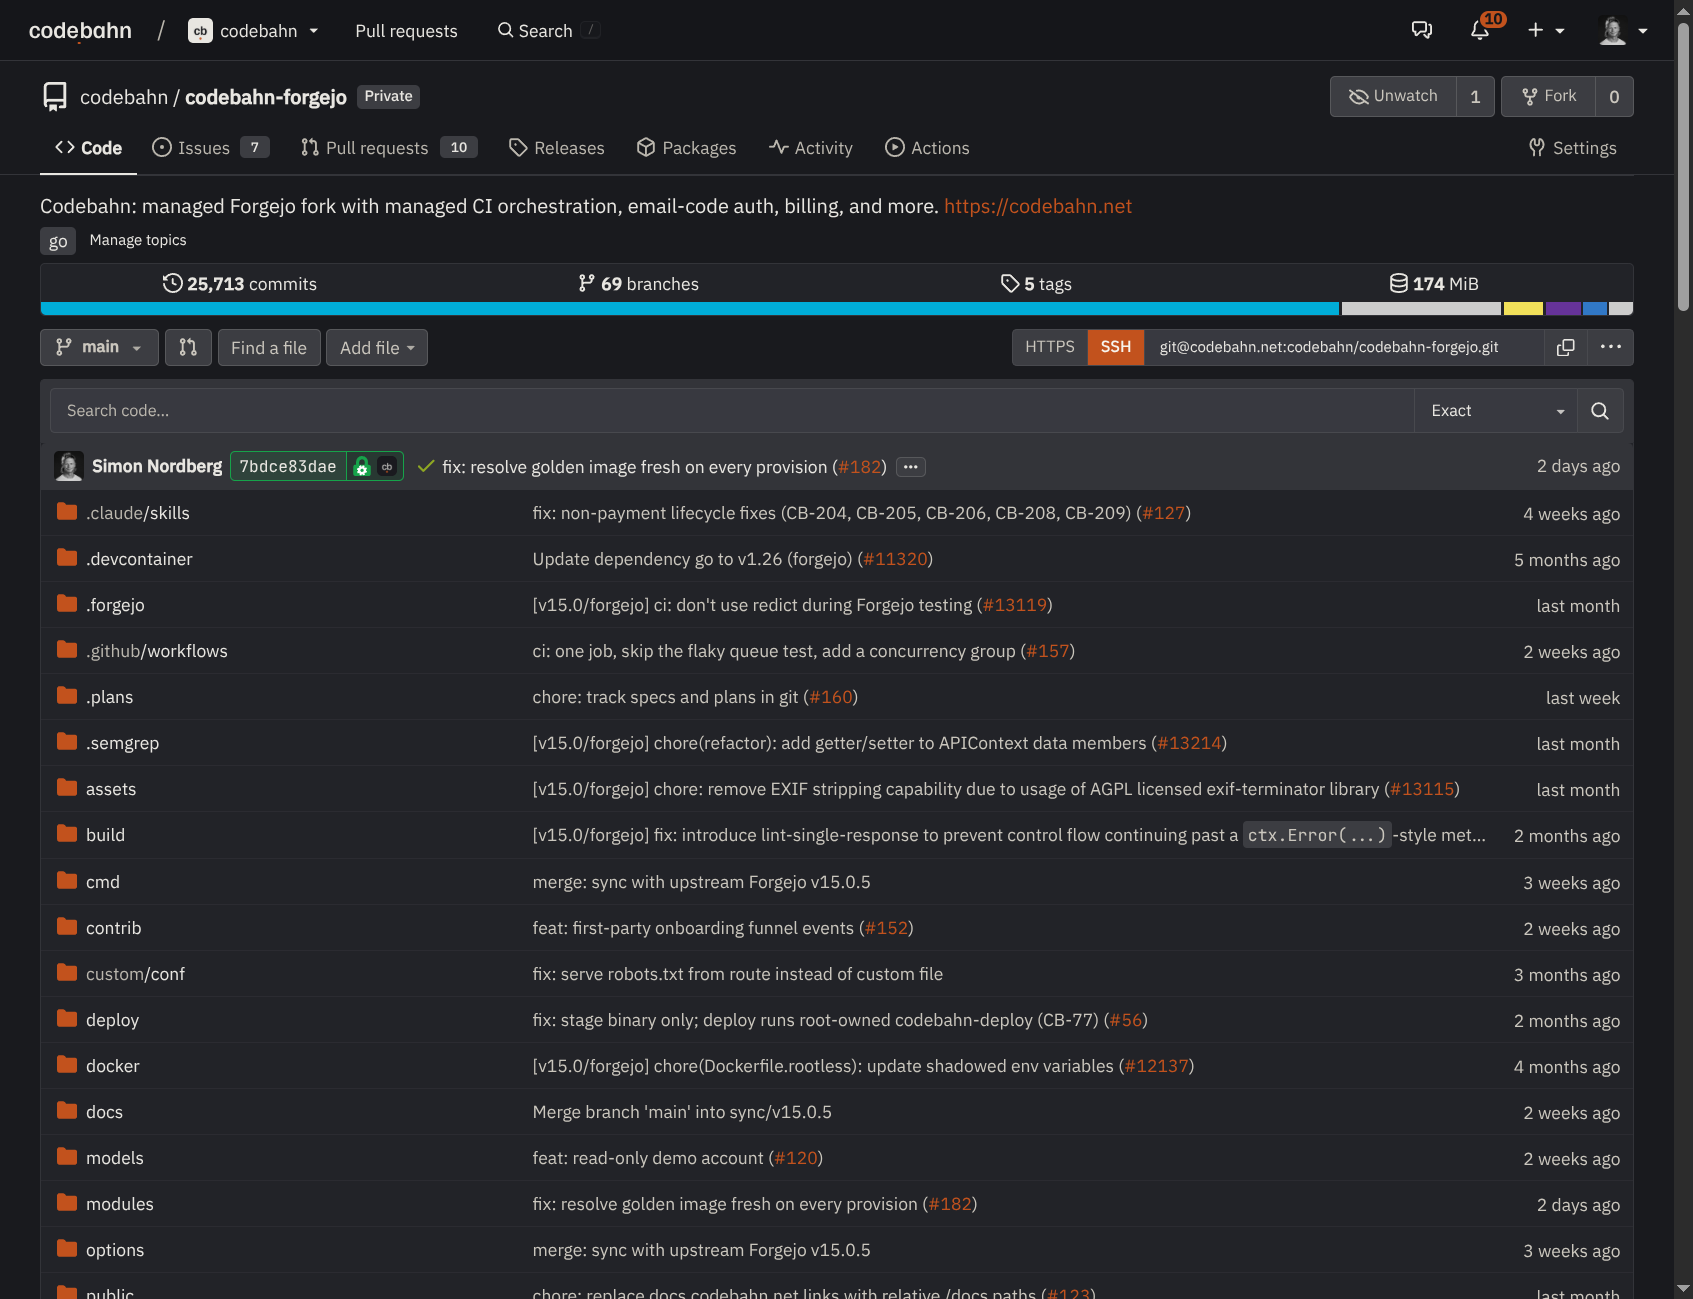Screen dimensions: 1693x1299
Task: Expand the commit message ellipsis button
Action: point(910,467)
